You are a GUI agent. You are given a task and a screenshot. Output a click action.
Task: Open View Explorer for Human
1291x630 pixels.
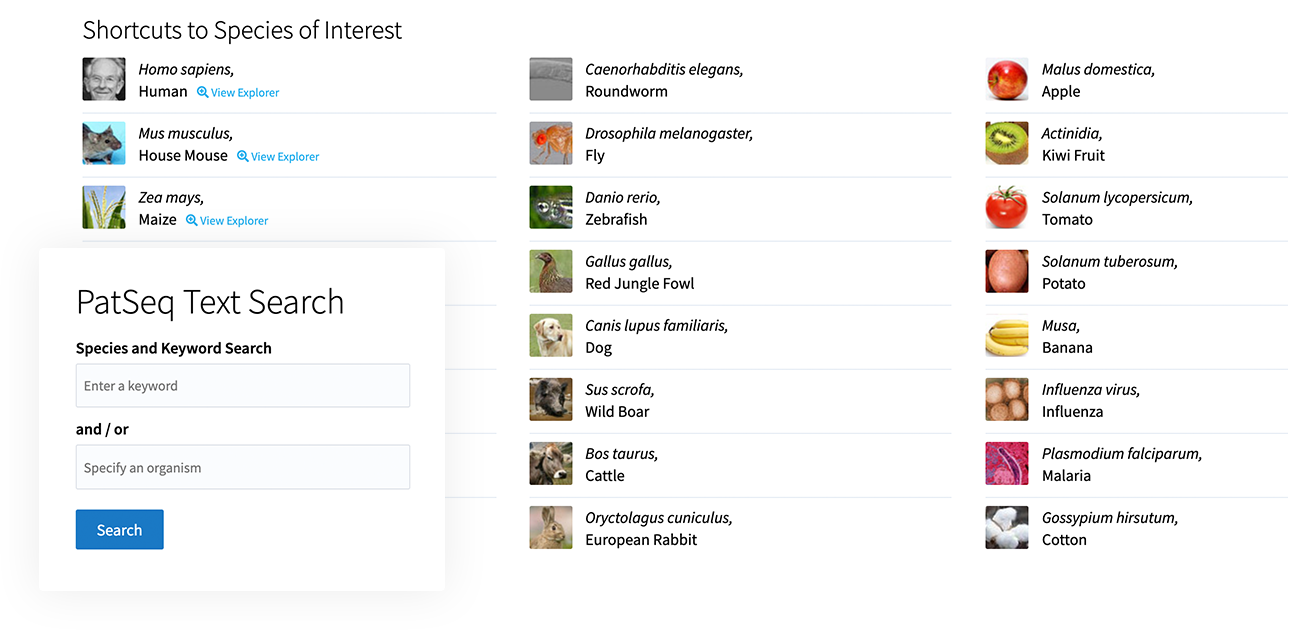pos(238,93)
